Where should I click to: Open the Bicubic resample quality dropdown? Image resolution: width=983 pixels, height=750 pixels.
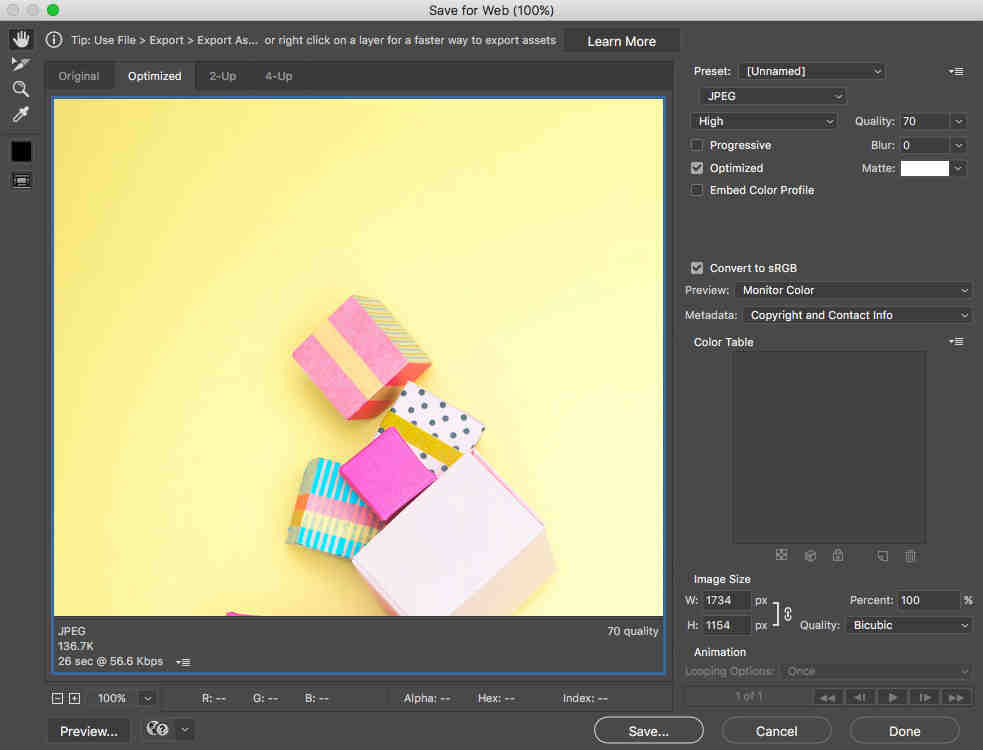point(908,625)
